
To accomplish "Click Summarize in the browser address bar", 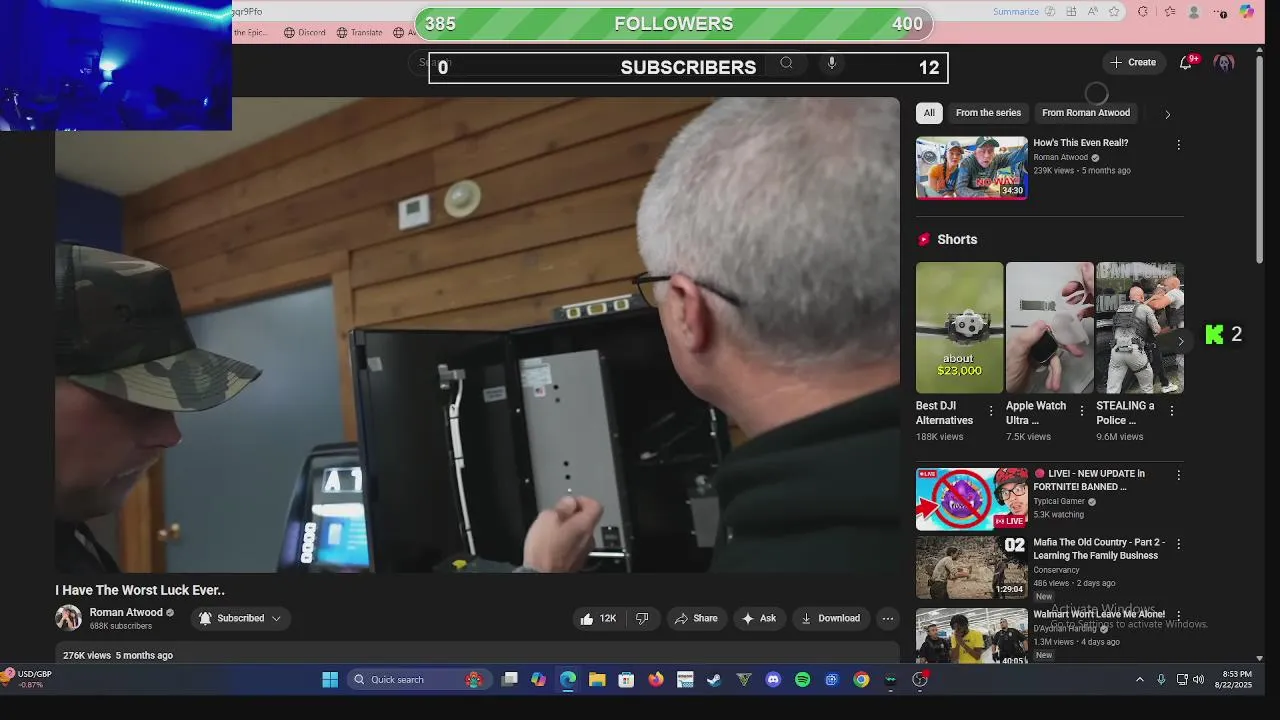I will click(x=1016, y=12).
